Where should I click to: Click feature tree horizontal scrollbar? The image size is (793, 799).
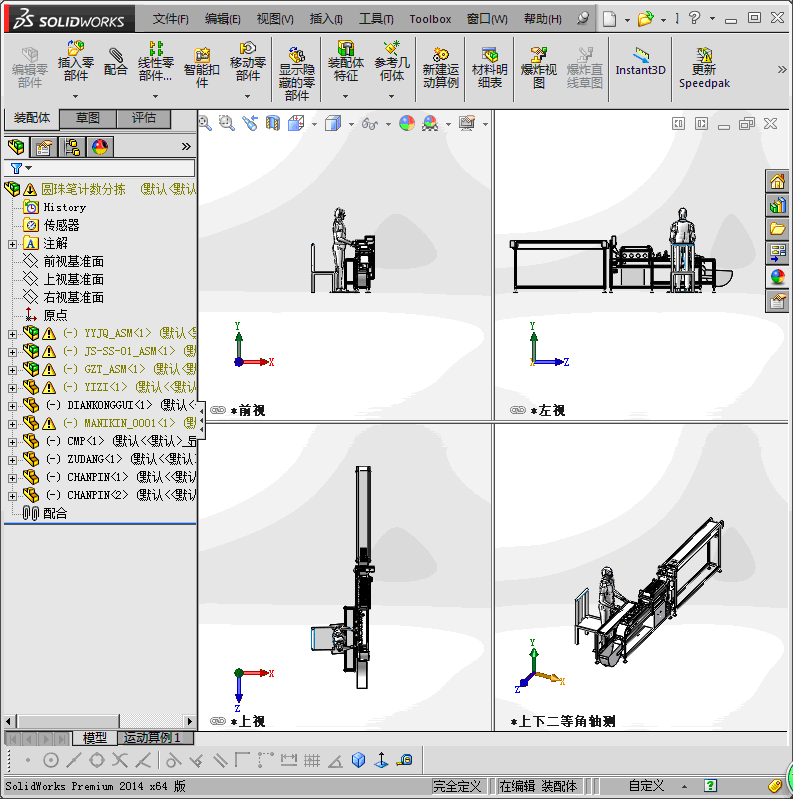click(x=68, y=721)
